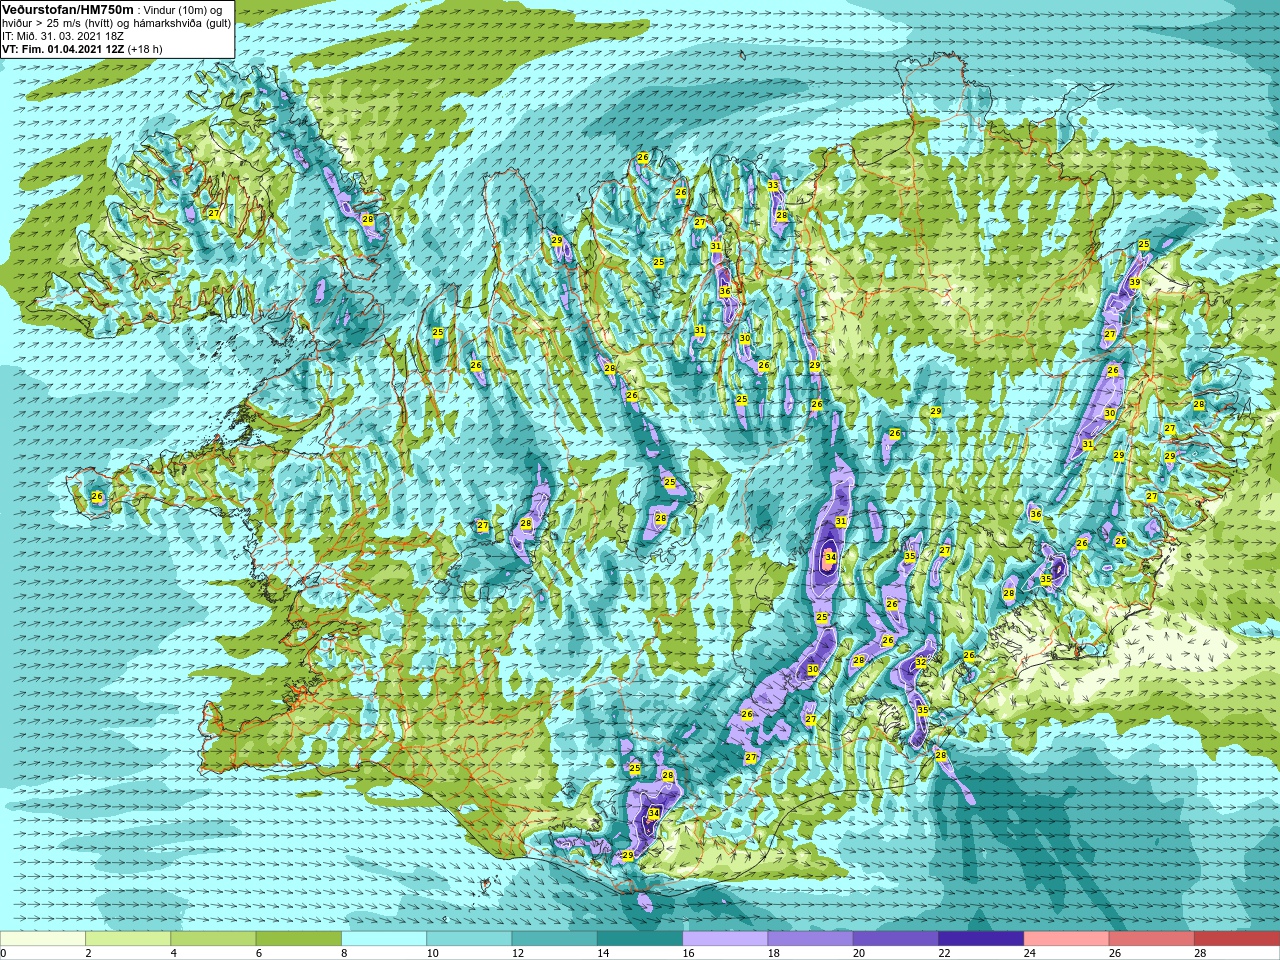Select the legend scale number 22
Viewport: 1280px width, 960px height.
(x=944, y=953)
